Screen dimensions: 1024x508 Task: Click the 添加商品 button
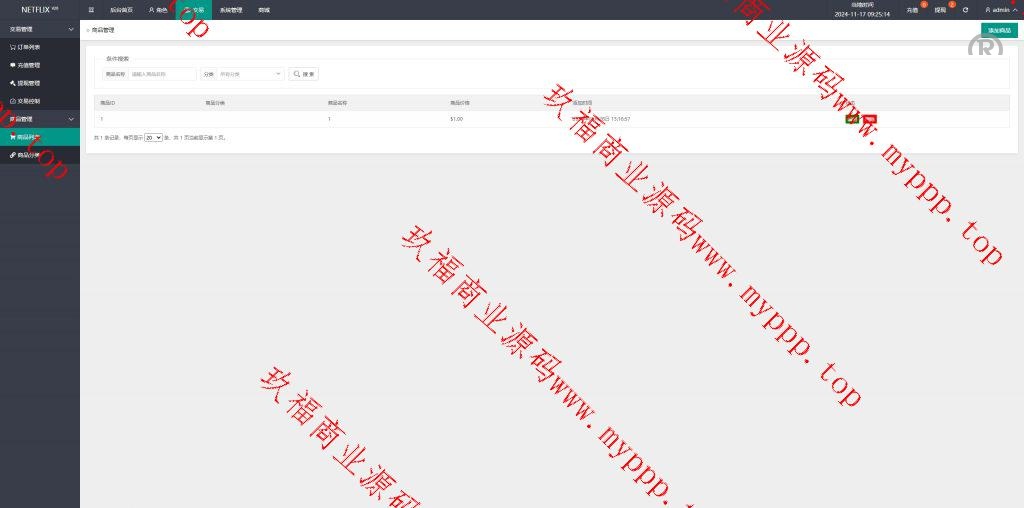pos(998,30)
